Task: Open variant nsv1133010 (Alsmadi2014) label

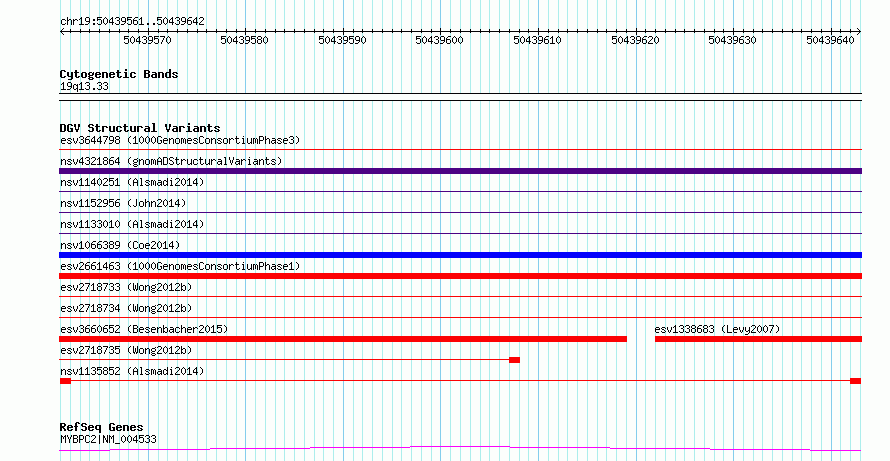Action: 132,224
